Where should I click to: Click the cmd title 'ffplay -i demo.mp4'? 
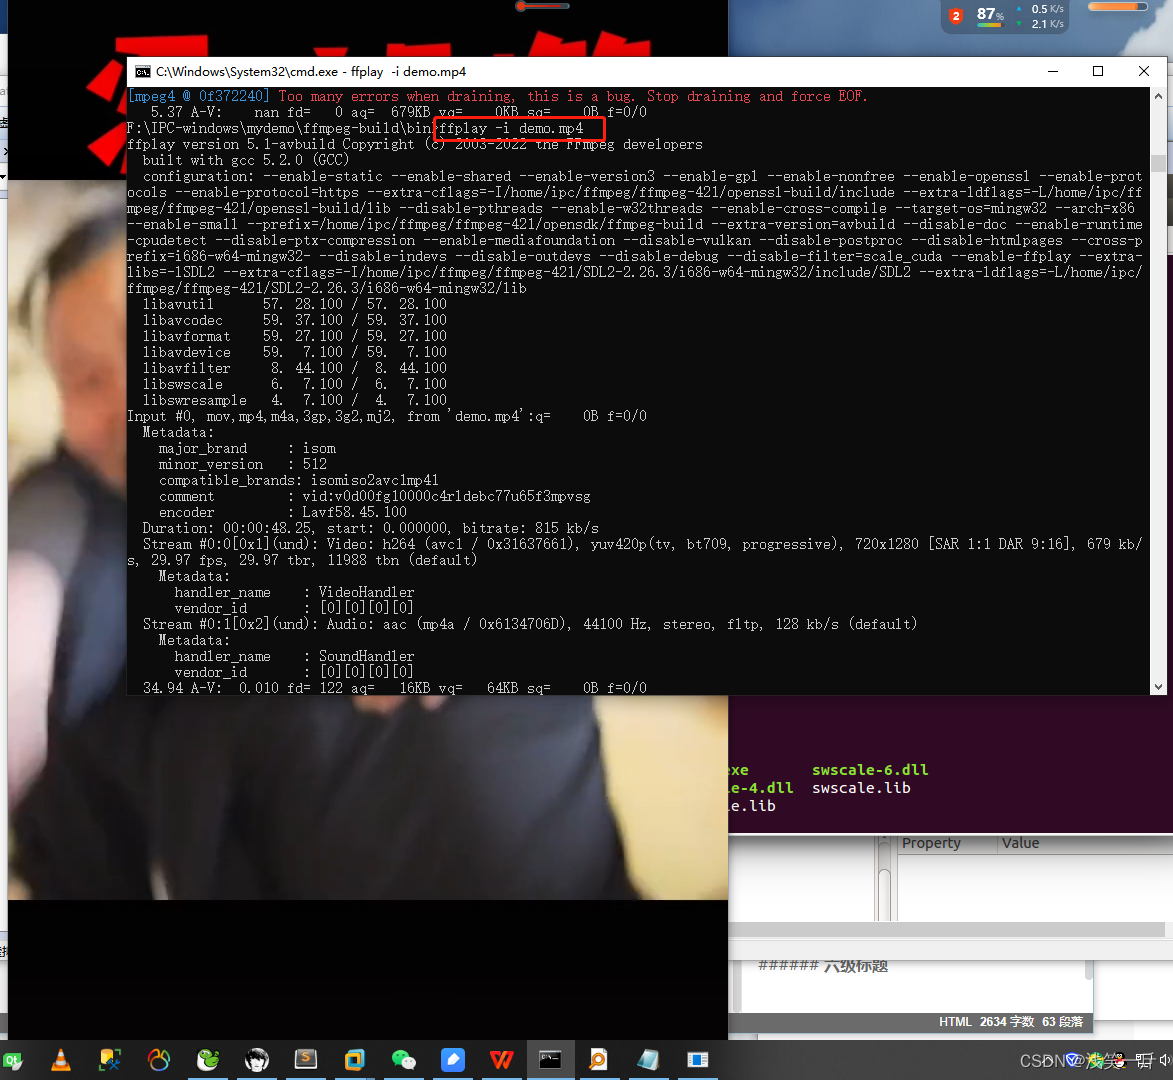[x=408, y=72]
